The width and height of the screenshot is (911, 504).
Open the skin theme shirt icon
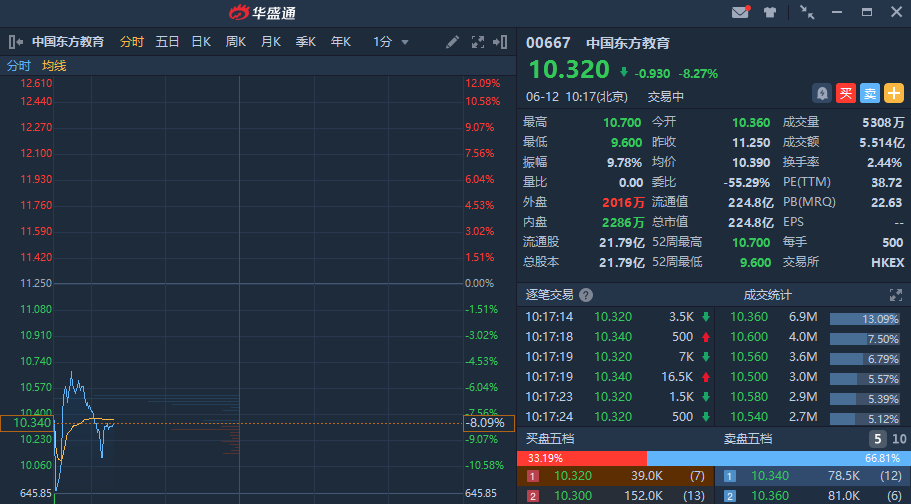coord(770,12)
